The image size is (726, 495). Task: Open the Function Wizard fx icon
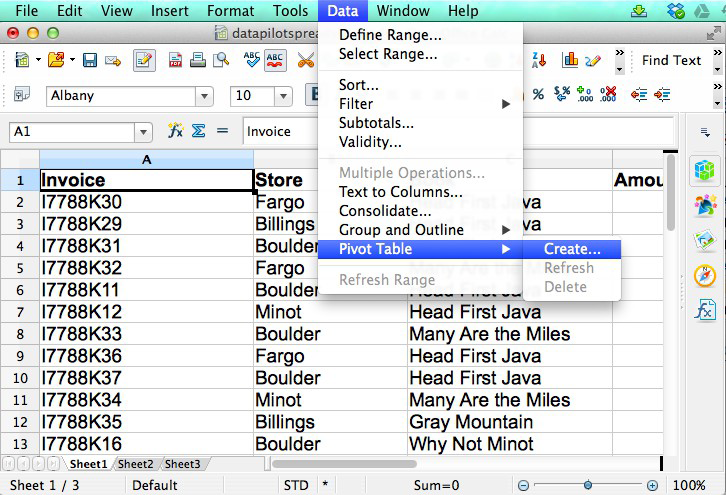(x=175, y=131)
